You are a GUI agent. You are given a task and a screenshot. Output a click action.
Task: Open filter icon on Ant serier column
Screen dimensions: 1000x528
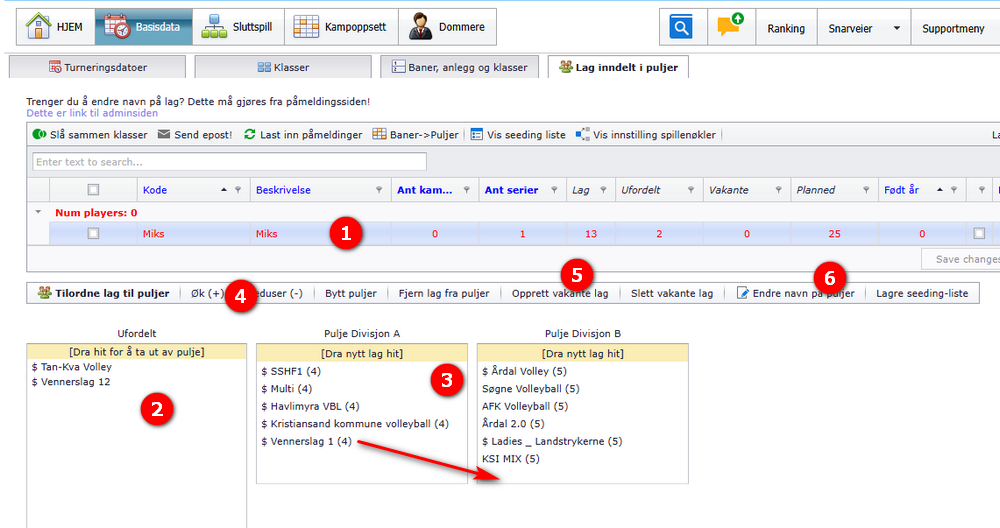[x=554, y=190]
